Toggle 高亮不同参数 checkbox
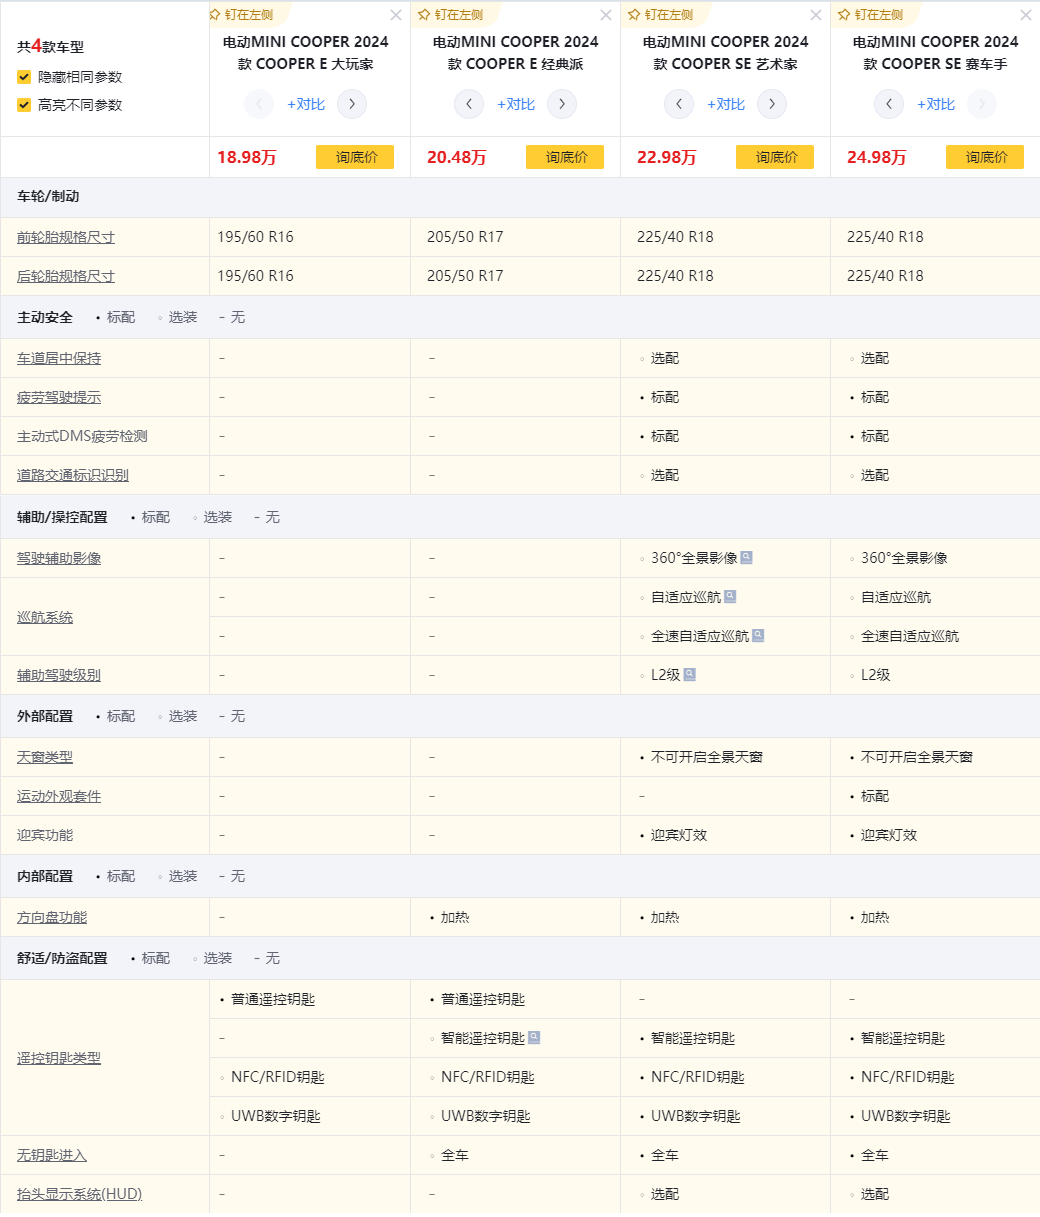The image size is (1040, 1217). point(24,105)
